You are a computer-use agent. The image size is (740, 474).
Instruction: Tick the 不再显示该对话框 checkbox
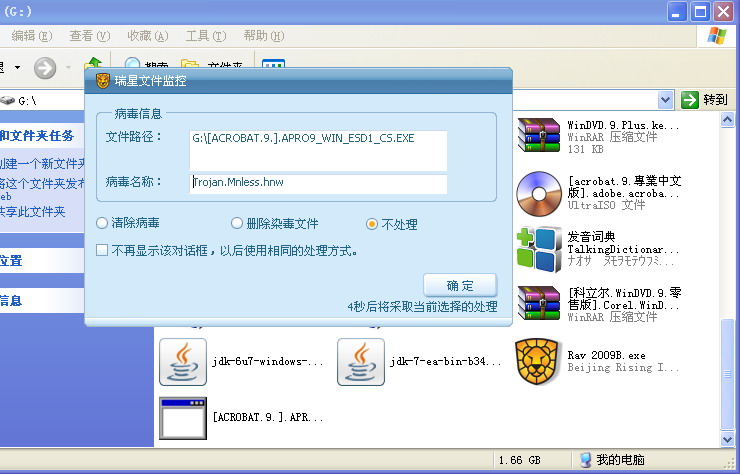(102, 250)
